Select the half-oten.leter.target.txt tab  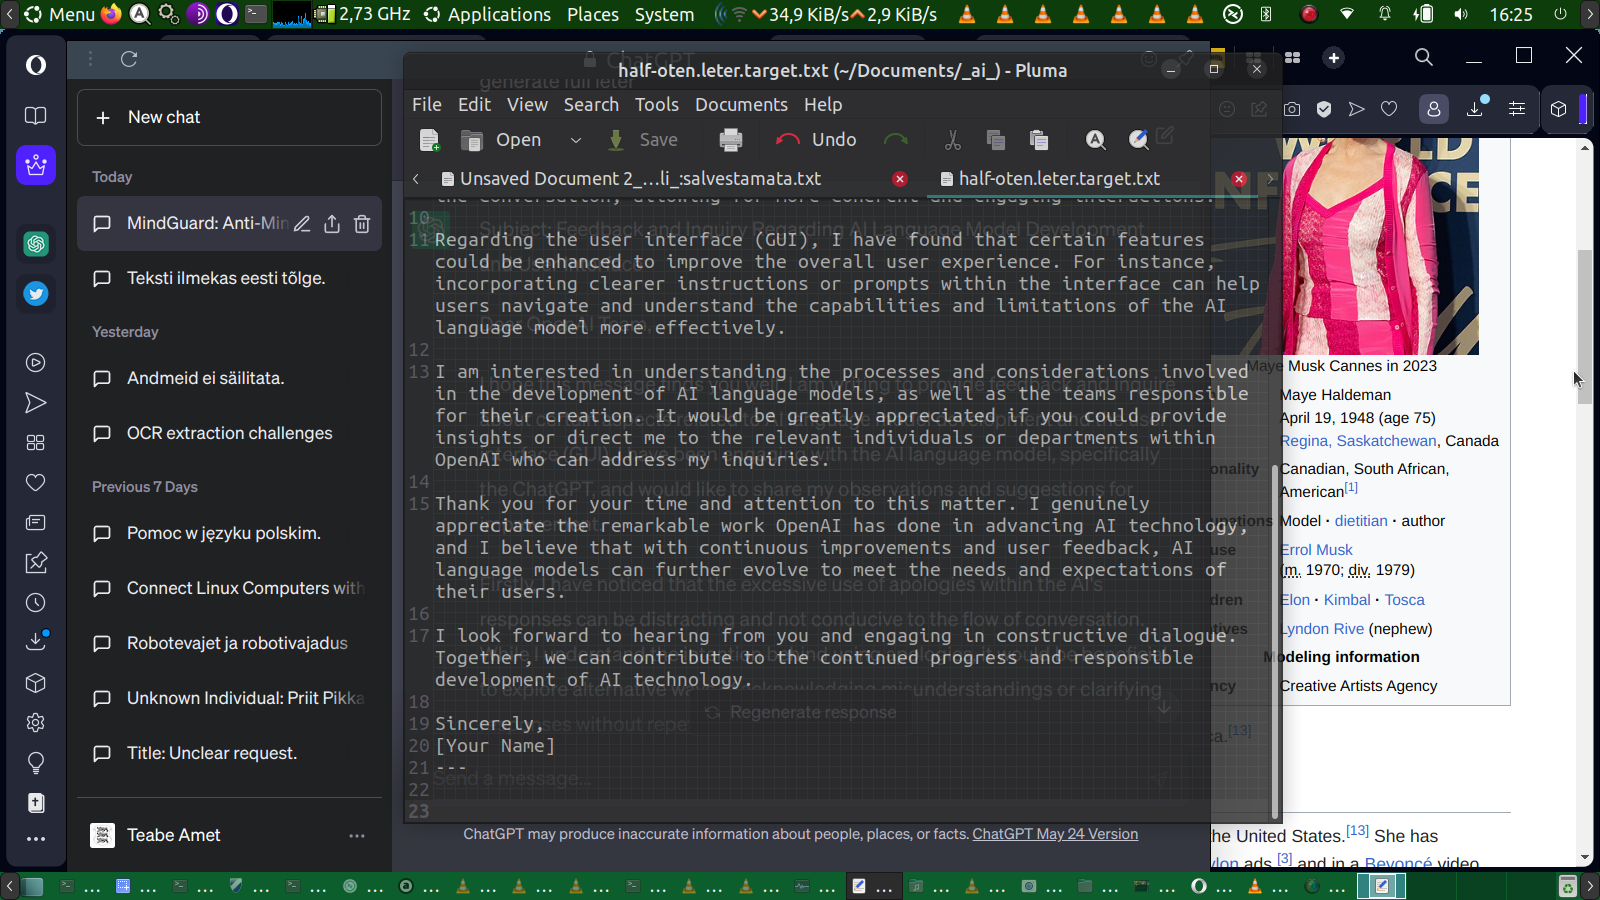[1059, 179]
